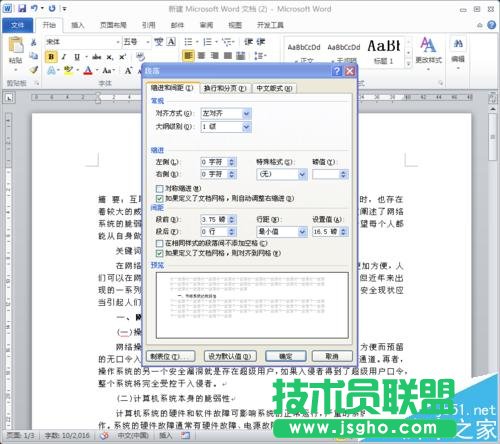Apply strikethrough (abc) formatting
This screenshot has width=500, height=444.
pos(96,57)
